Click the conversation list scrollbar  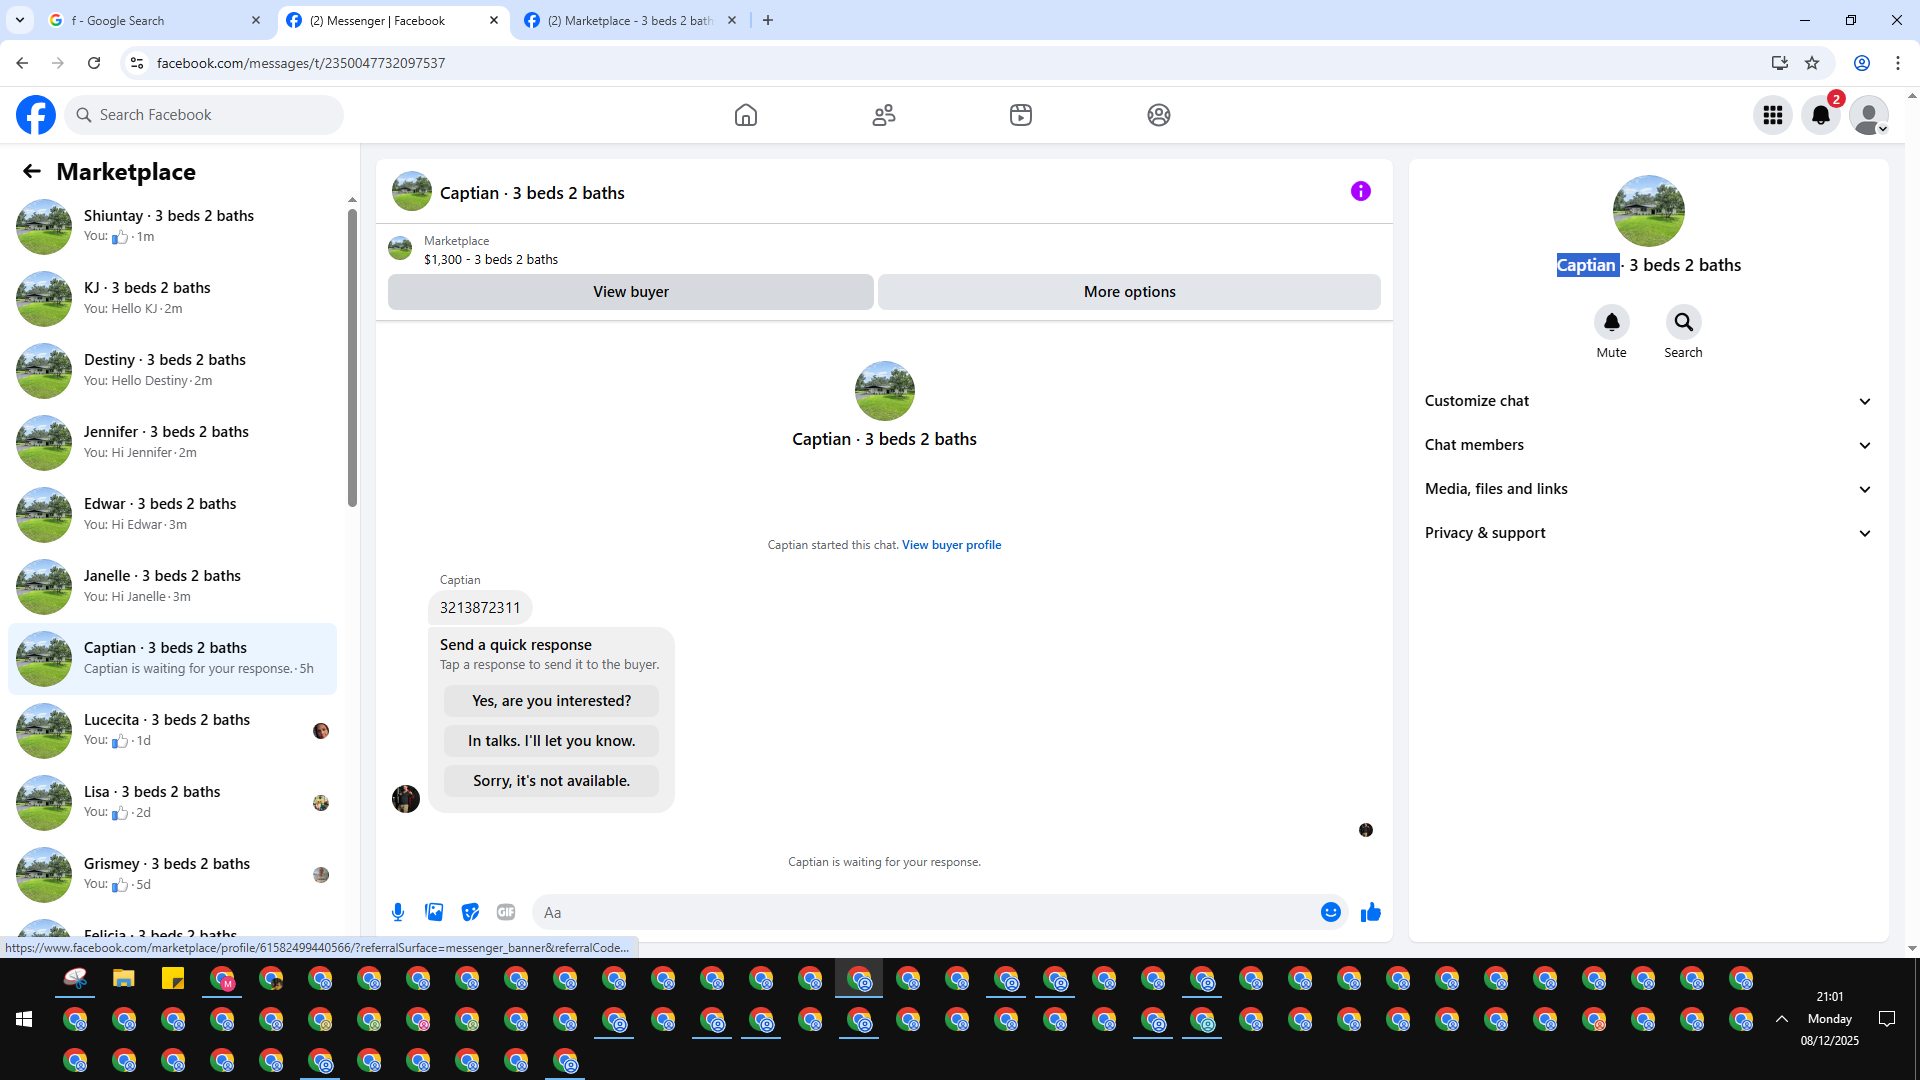(352, 357)
